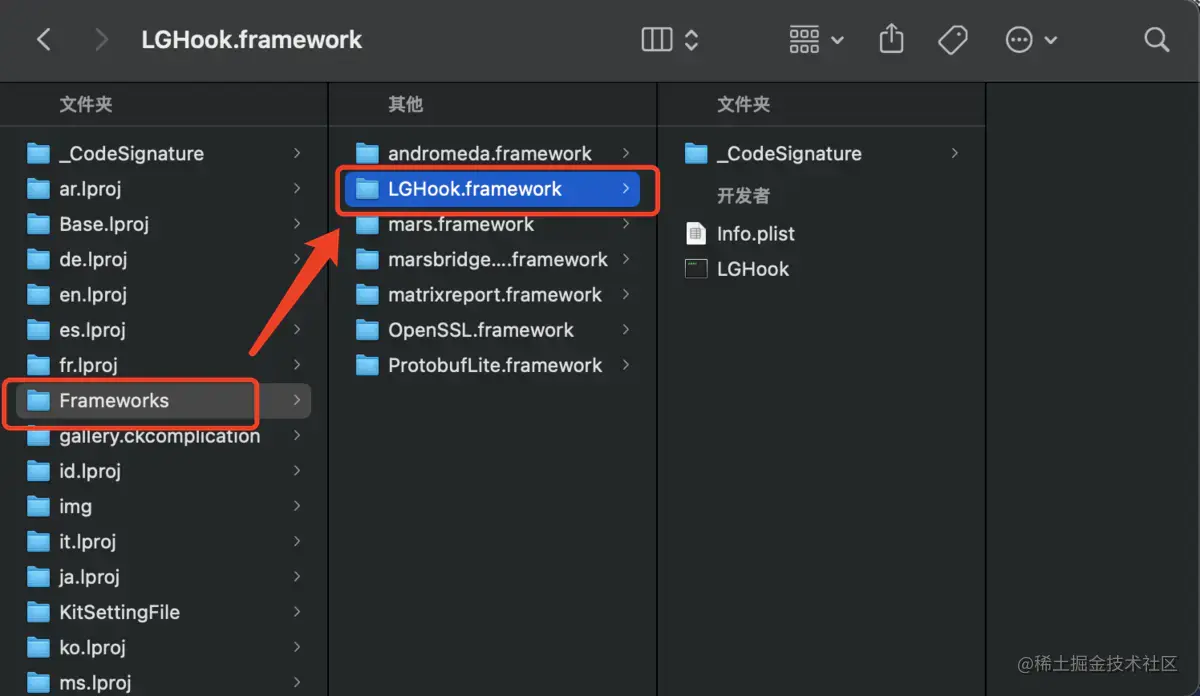The width and height of the screenshot is (1200, 696).
Task: Switch view using the column view icon
Action: [x=657, y=40]
